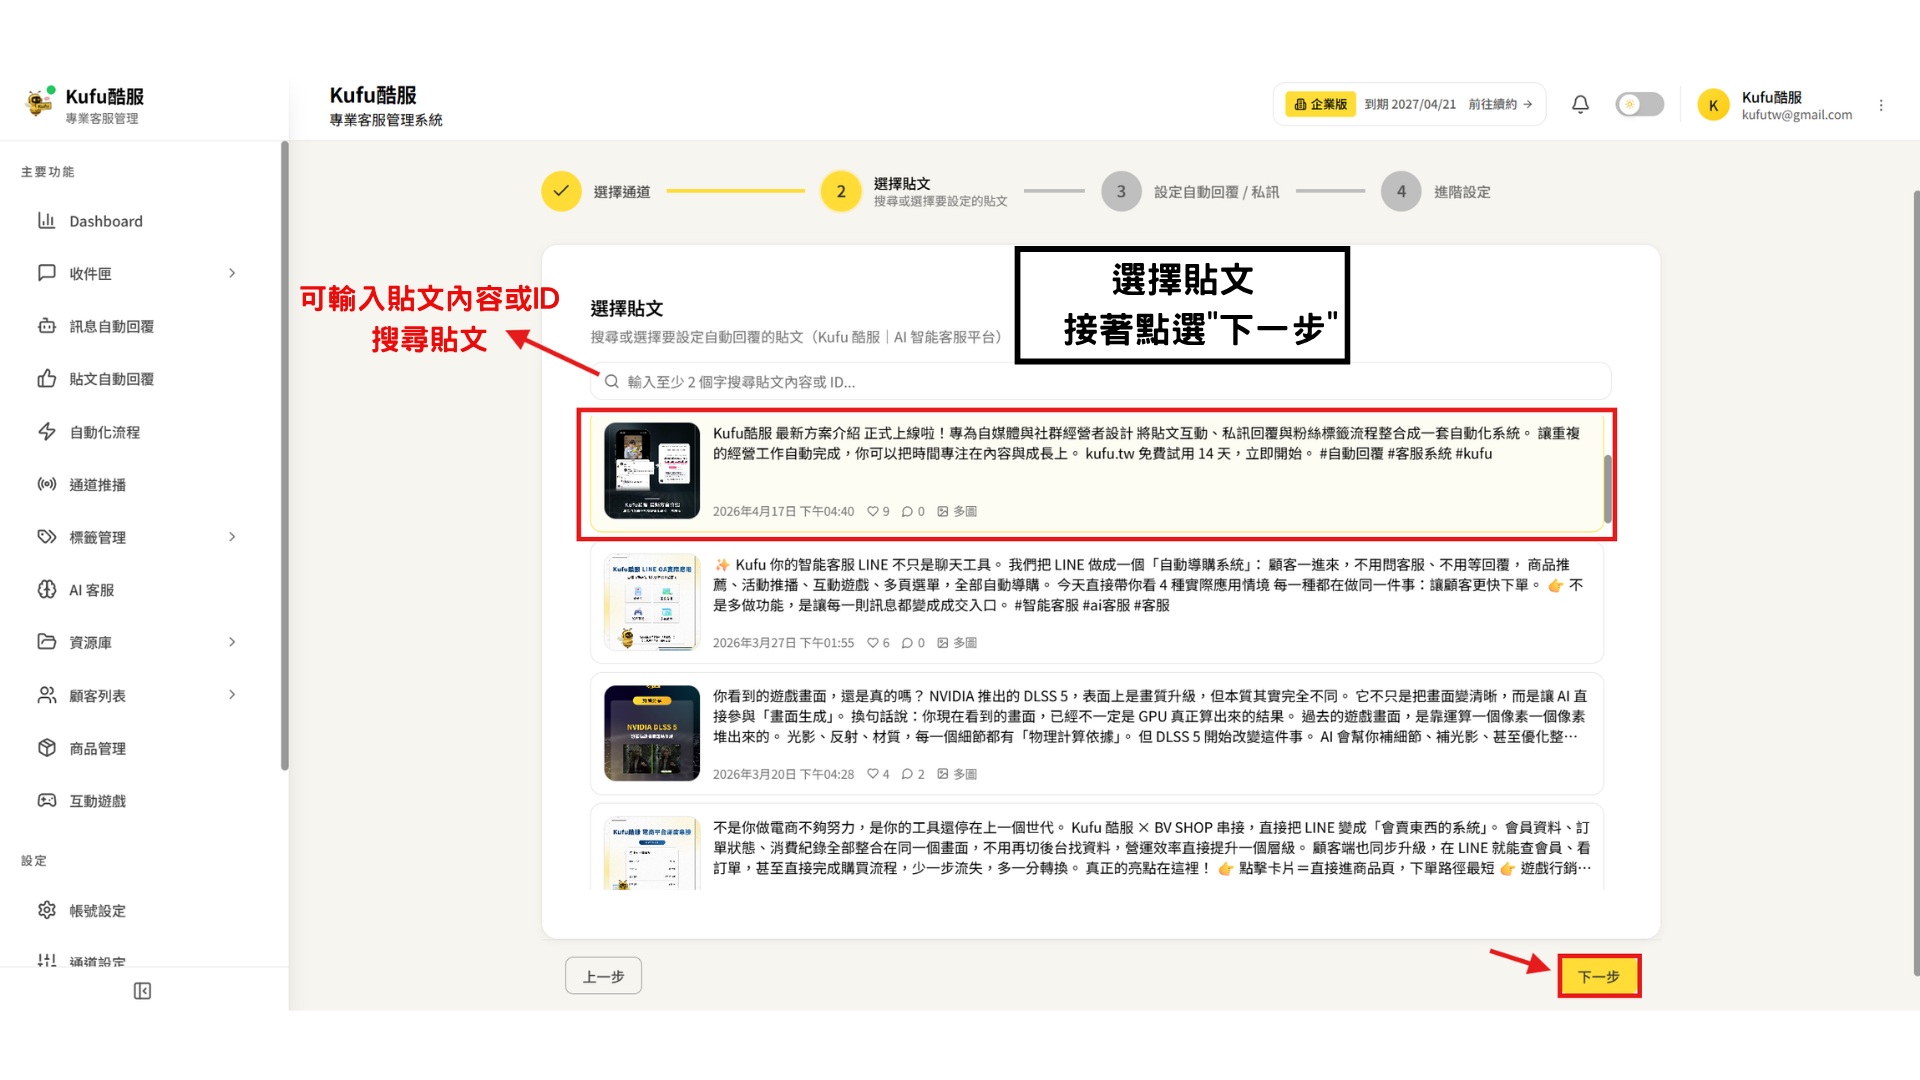Click the 資源庫 folder icon
1920x1080 pixels.
(x=46, y=642)
